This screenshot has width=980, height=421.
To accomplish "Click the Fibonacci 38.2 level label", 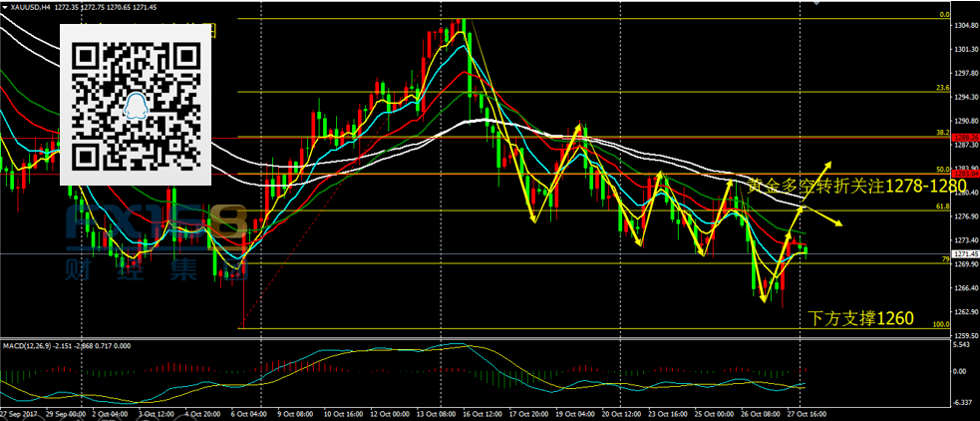I will click(941, 133).
